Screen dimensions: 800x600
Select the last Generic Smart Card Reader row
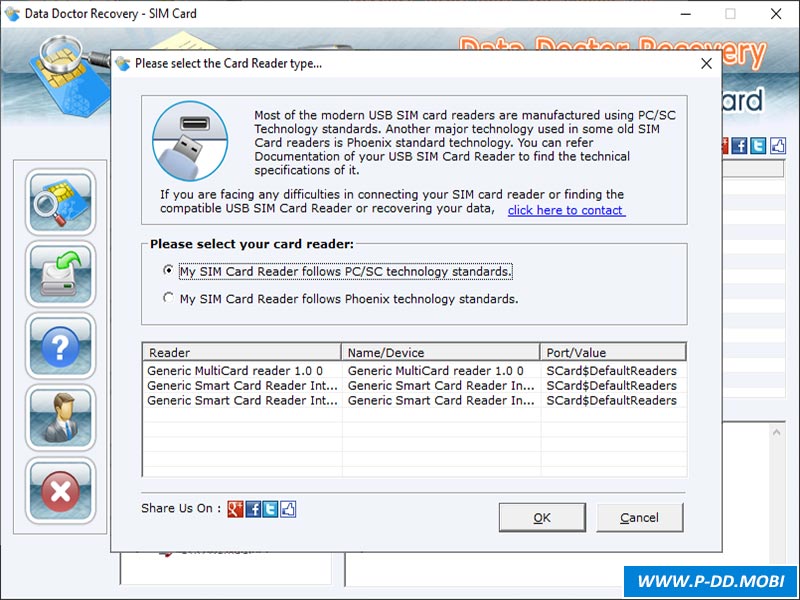pos(242,400)
